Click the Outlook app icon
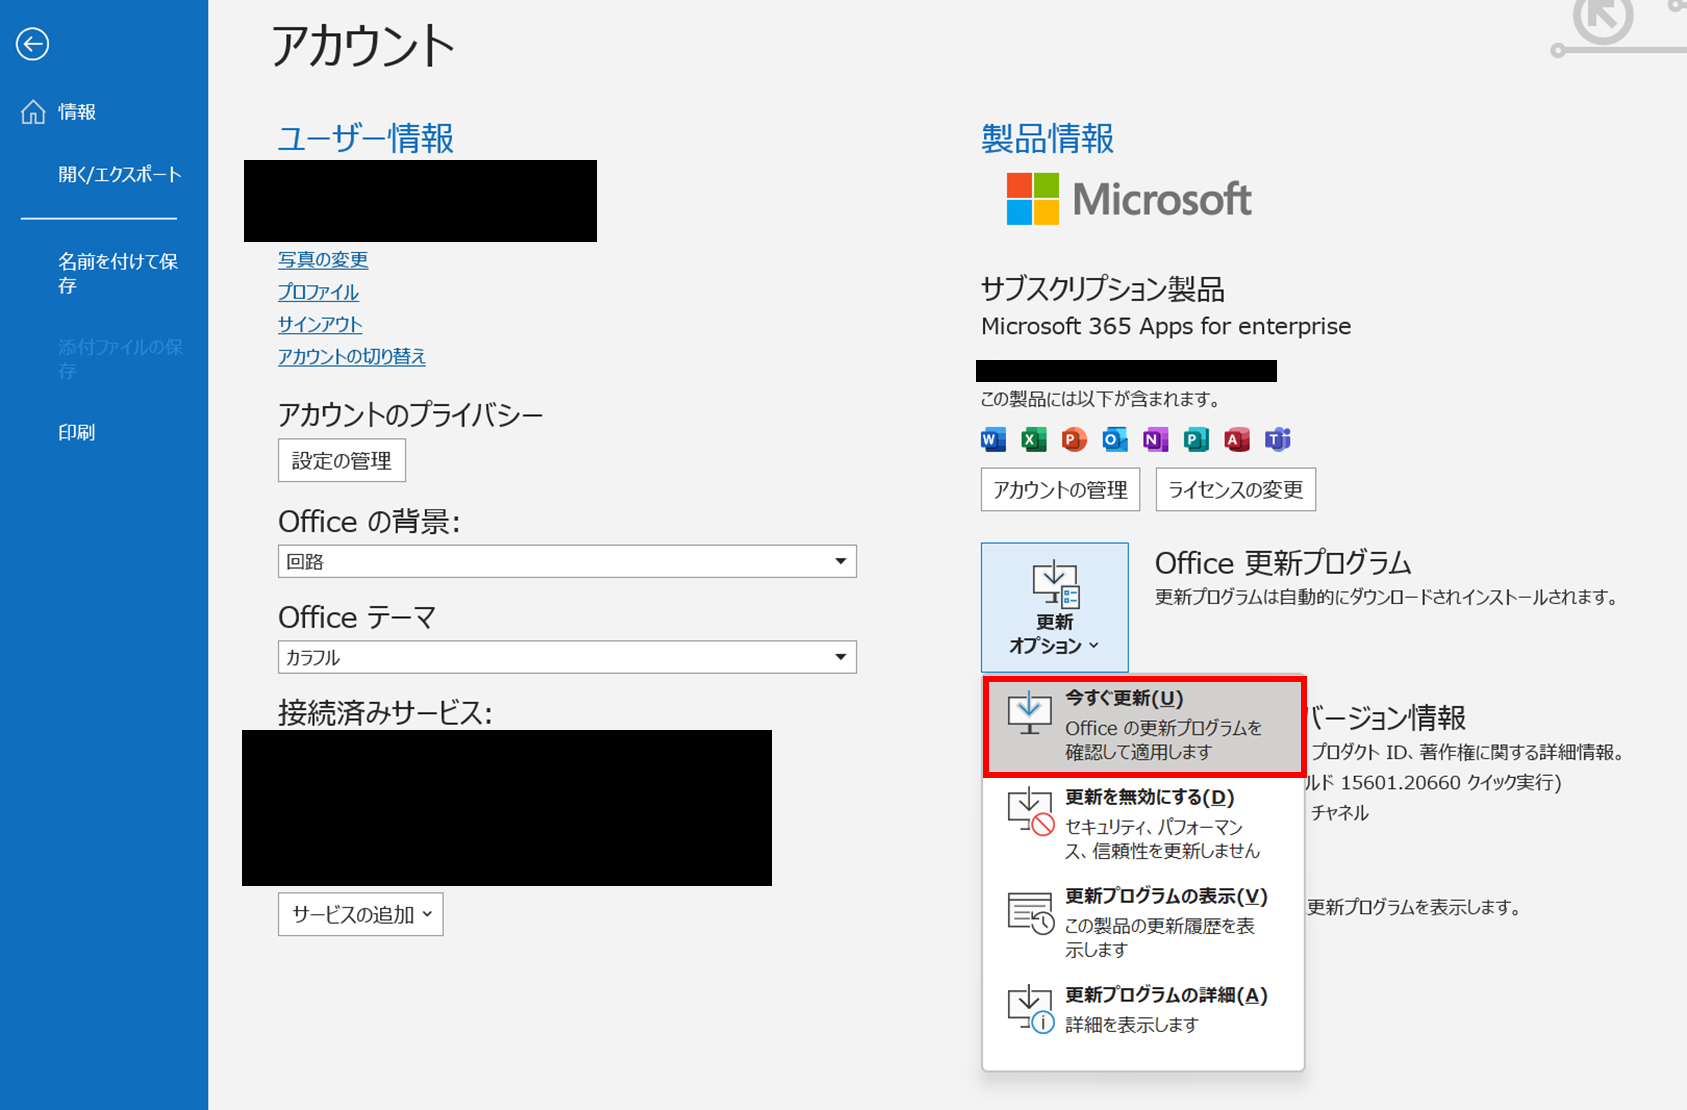This screenshot has height=1110, width=1687. pos(1115,439)
